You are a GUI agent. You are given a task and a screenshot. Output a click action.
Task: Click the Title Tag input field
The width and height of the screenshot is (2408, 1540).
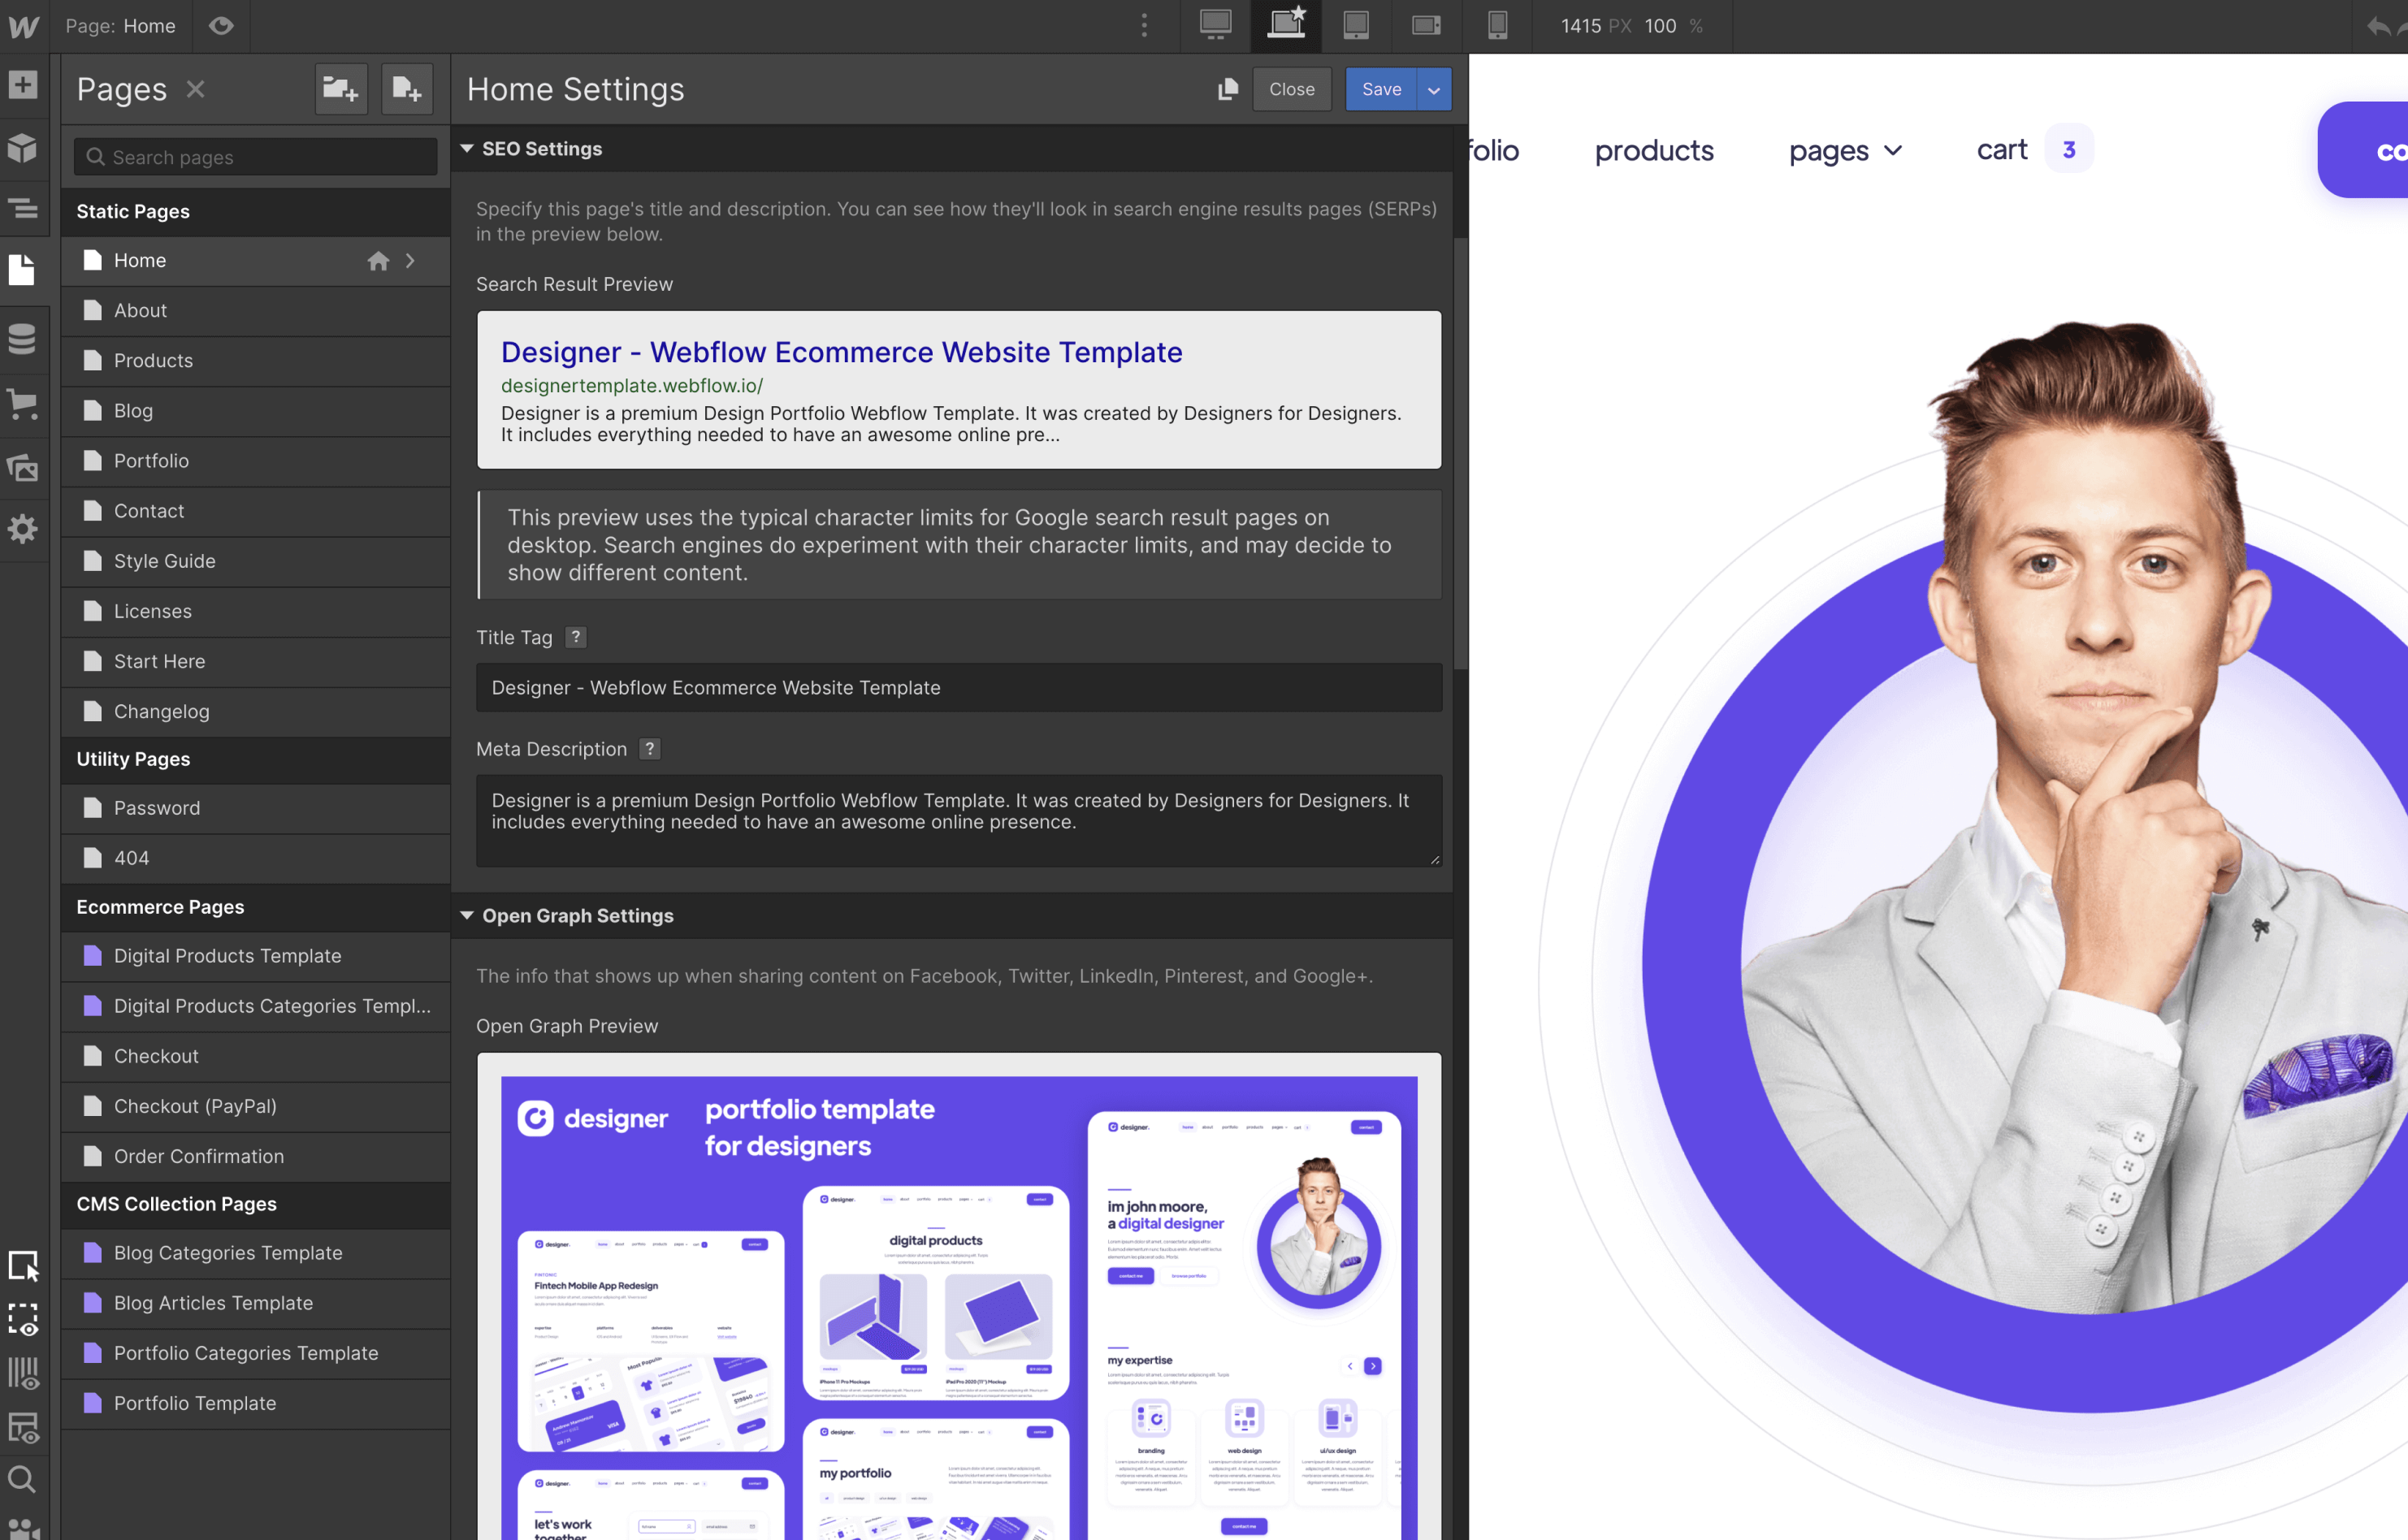[958, 687]
